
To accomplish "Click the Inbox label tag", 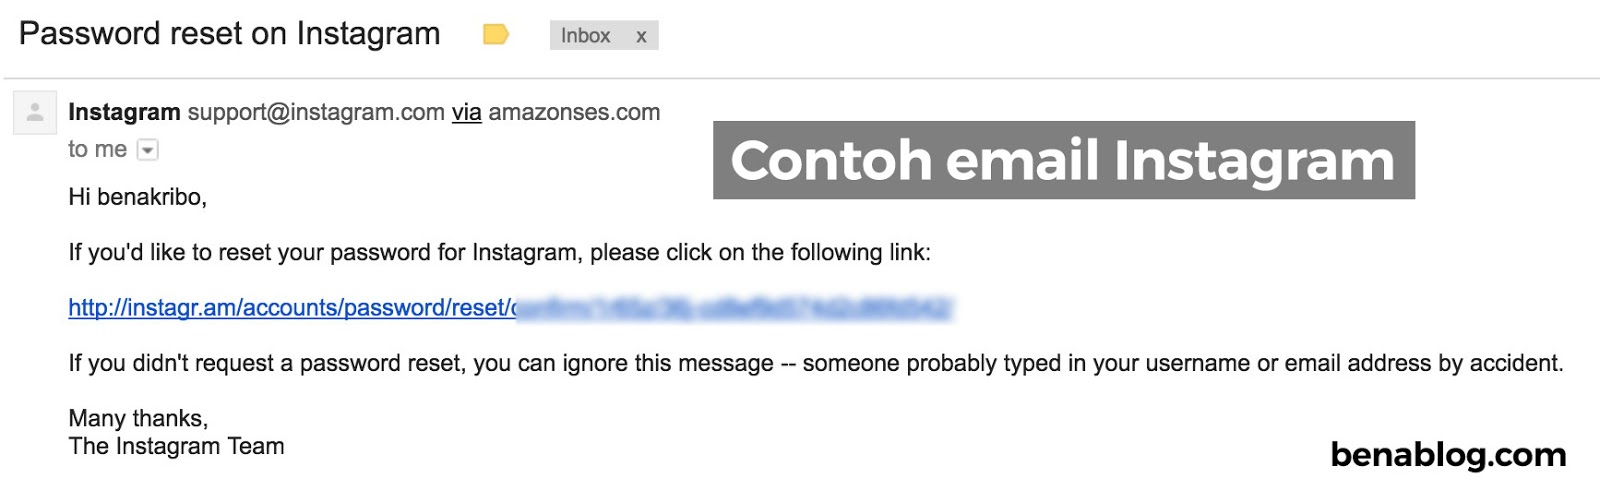I will (x=585, y=36).
